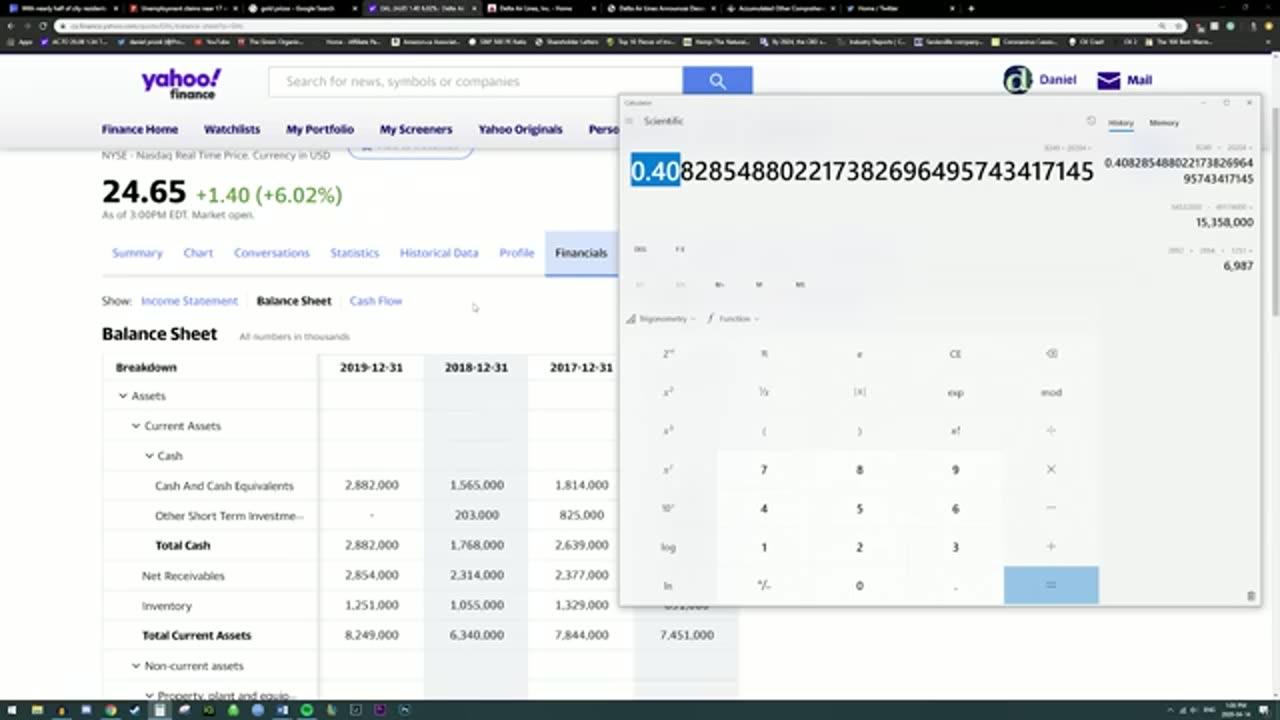This screenshot has height=720, width=1280.
Task: Open the Daniel profile avatar
Action: point(1017,80)
